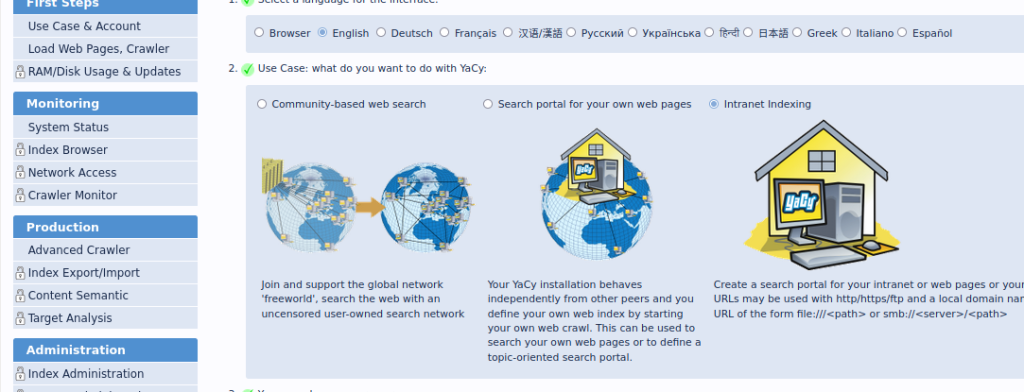This screenshot has width=1024, height=392.
Task: Choose Deutsch as interface language
Action: 381,32
